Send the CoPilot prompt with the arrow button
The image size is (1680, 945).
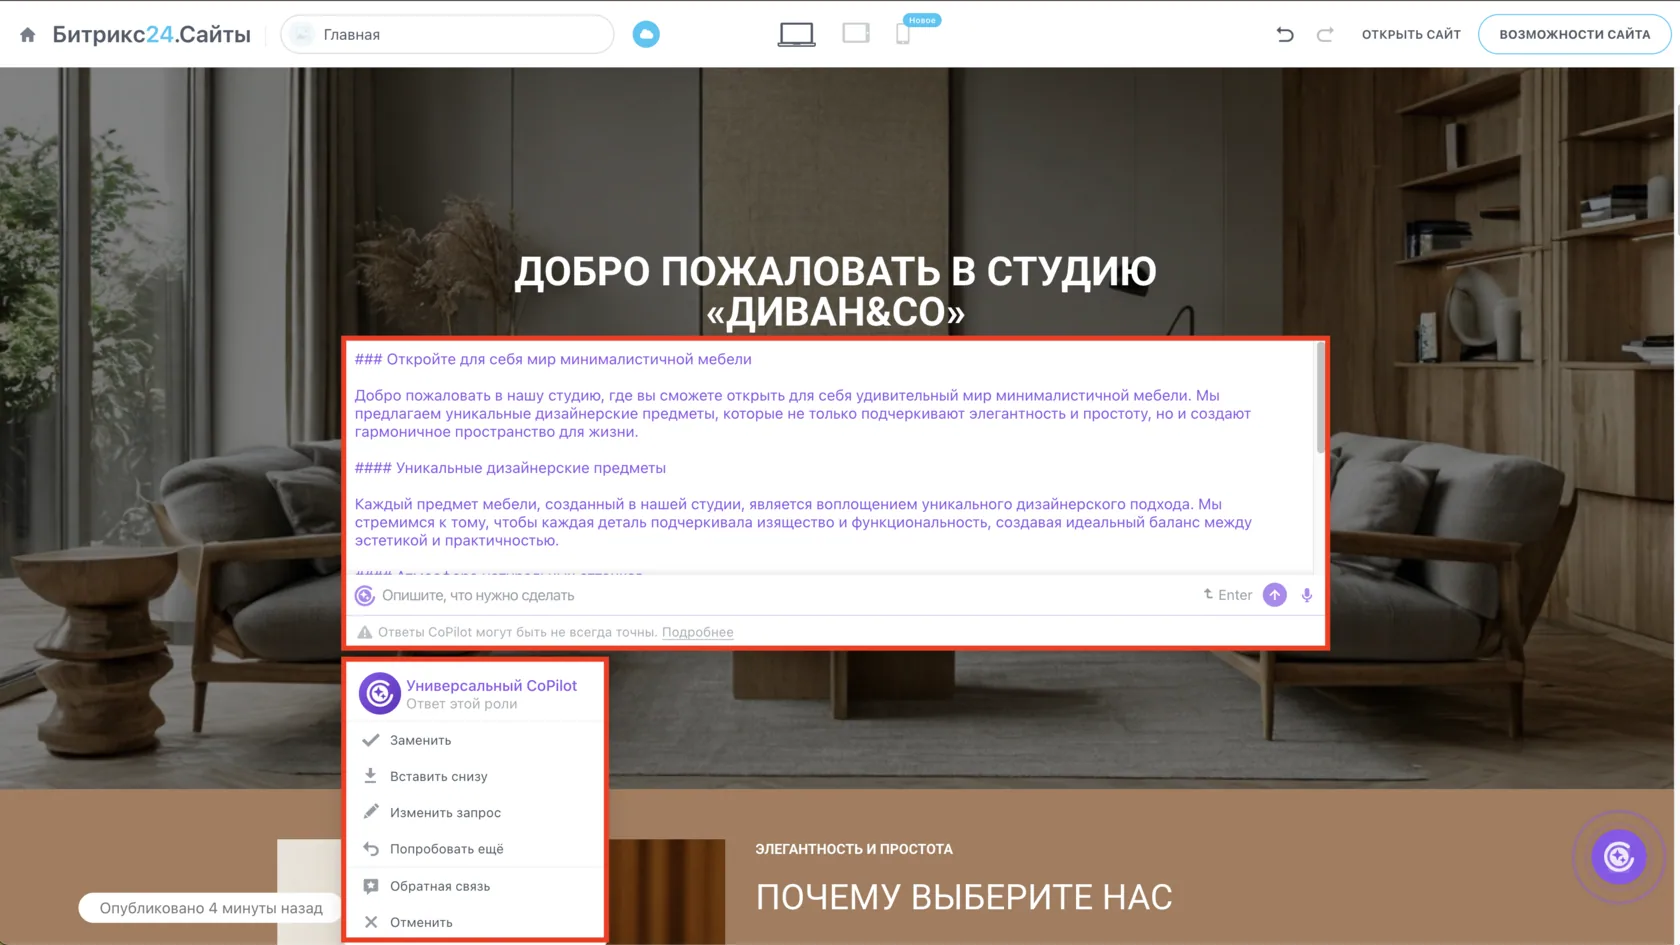(1275, 595)
